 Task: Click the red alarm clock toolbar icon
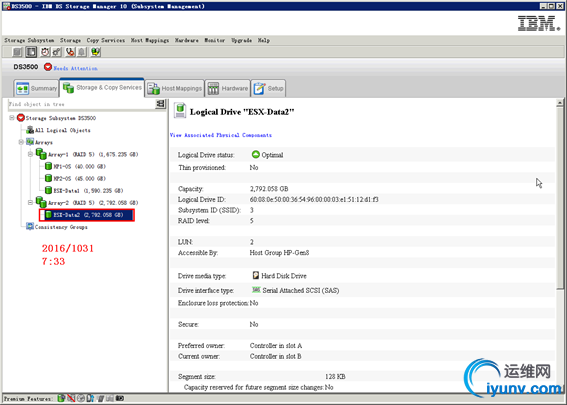click(x=45, y=52)
